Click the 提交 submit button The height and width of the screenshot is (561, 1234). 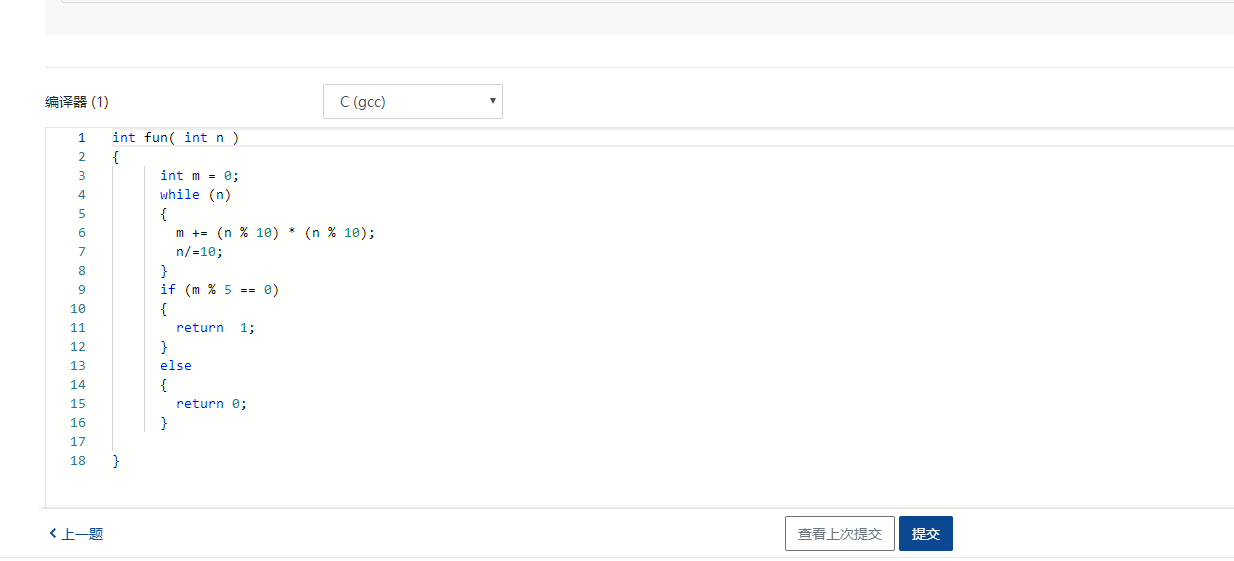(x=925, y=534)
